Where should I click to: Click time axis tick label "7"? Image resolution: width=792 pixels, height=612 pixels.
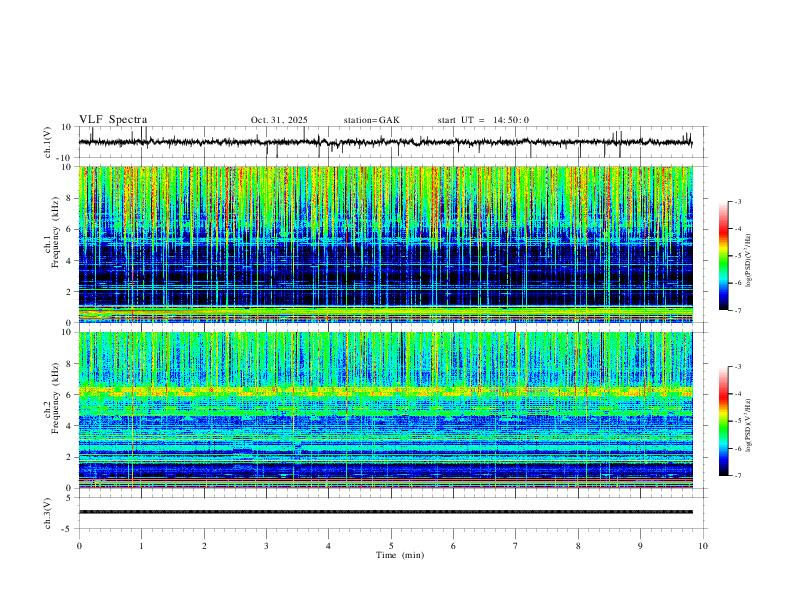(515, 546)
